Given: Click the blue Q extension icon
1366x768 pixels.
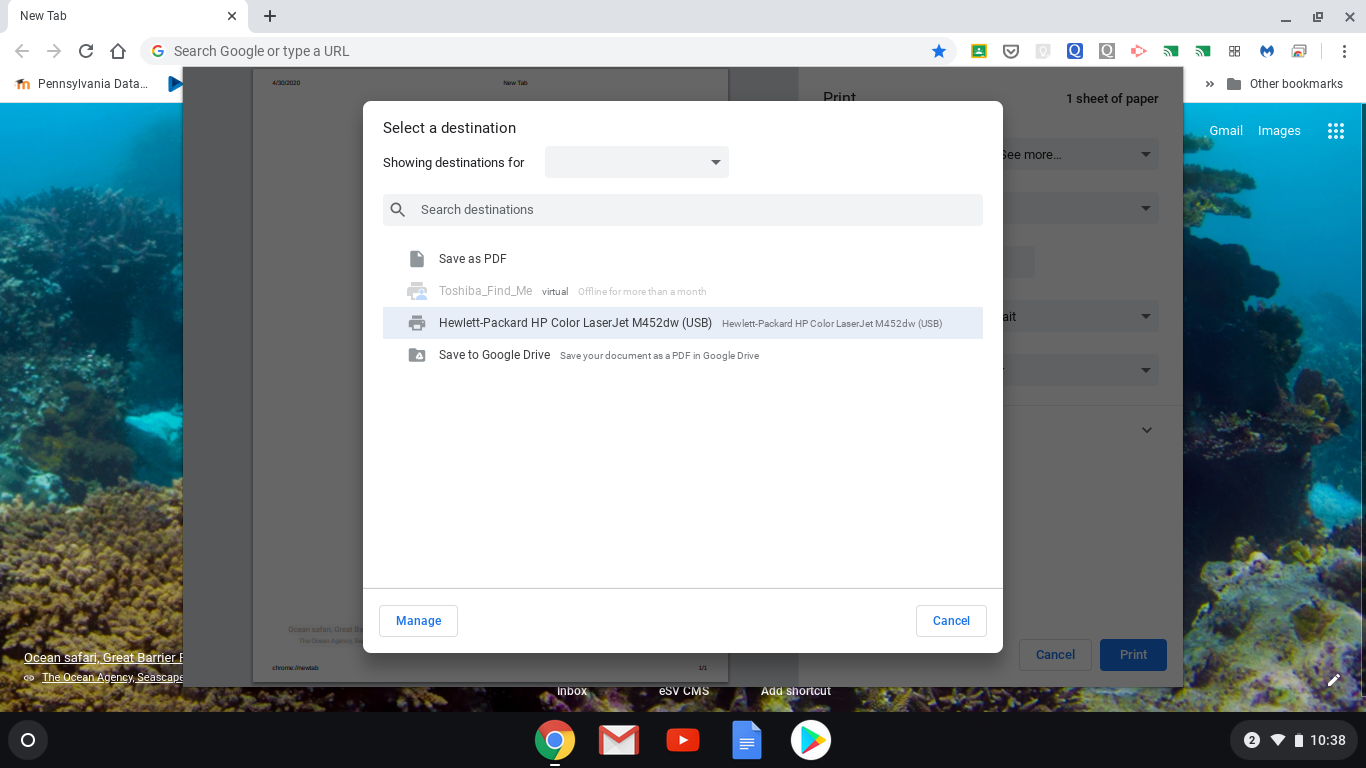Looking at the screenshot, I should coord(1075,51).
